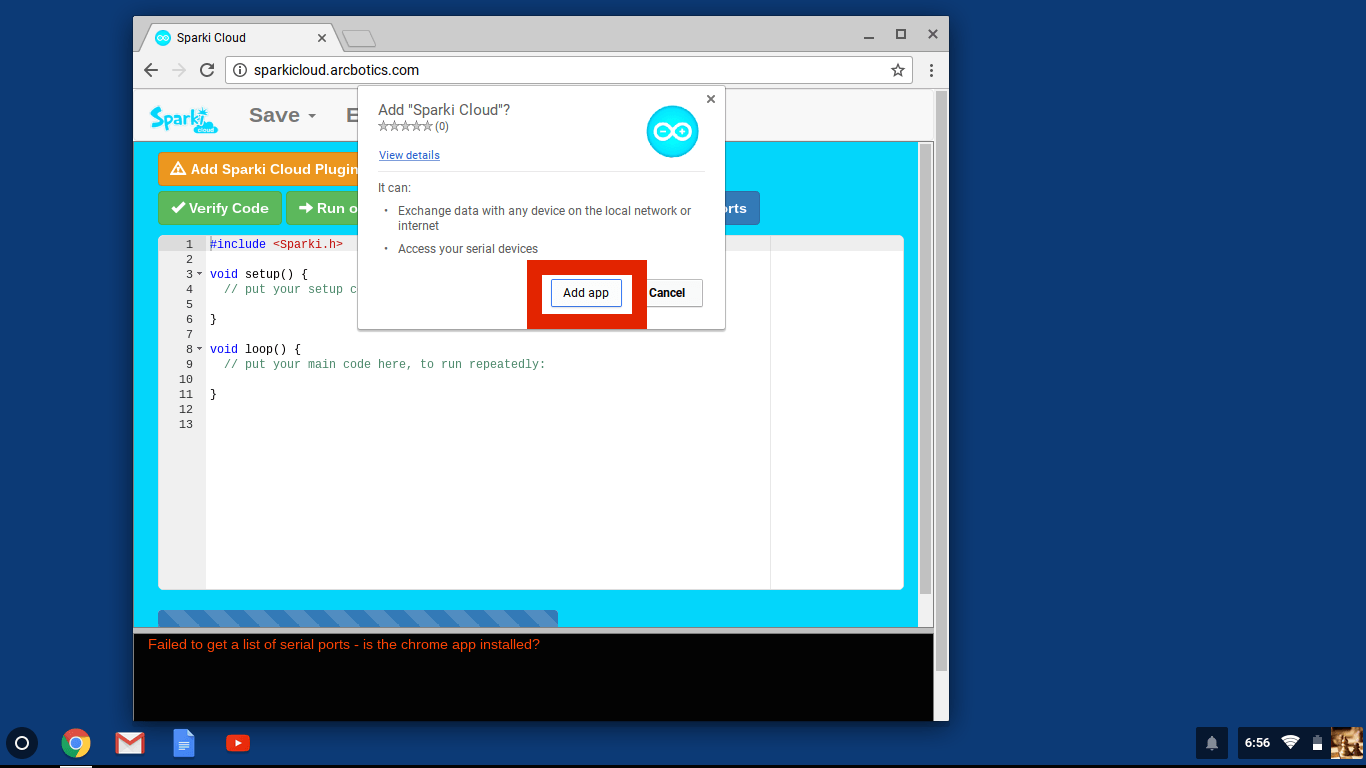The height and width of the screenshot is (768, 1366).
Task: Open the Chrome three-dot menu
Action: tap(931, 70)
